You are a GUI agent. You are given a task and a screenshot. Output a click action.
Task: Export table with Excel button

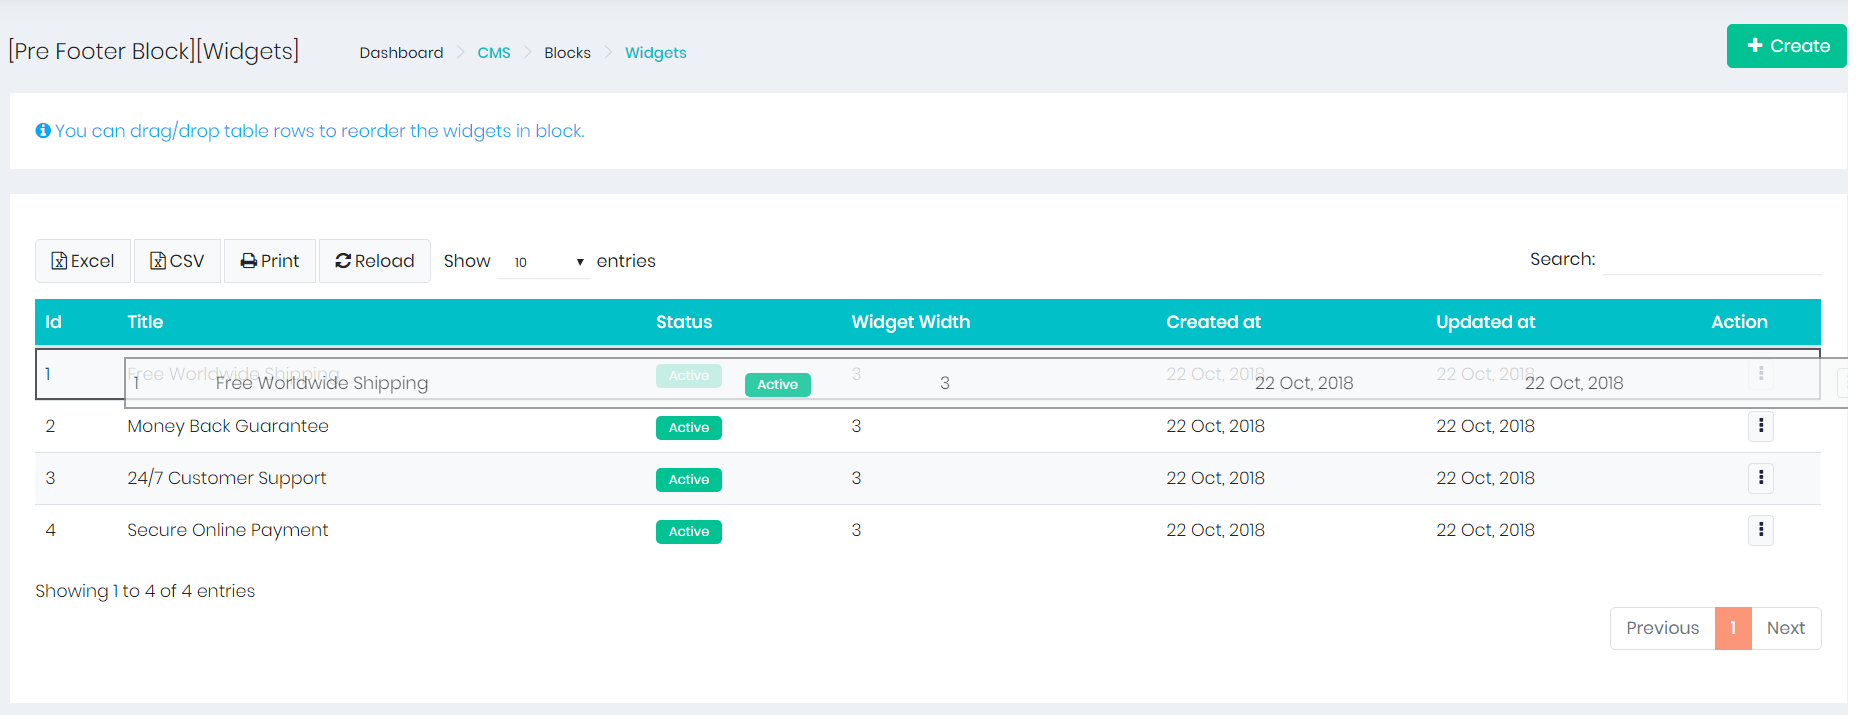(83, 261)
